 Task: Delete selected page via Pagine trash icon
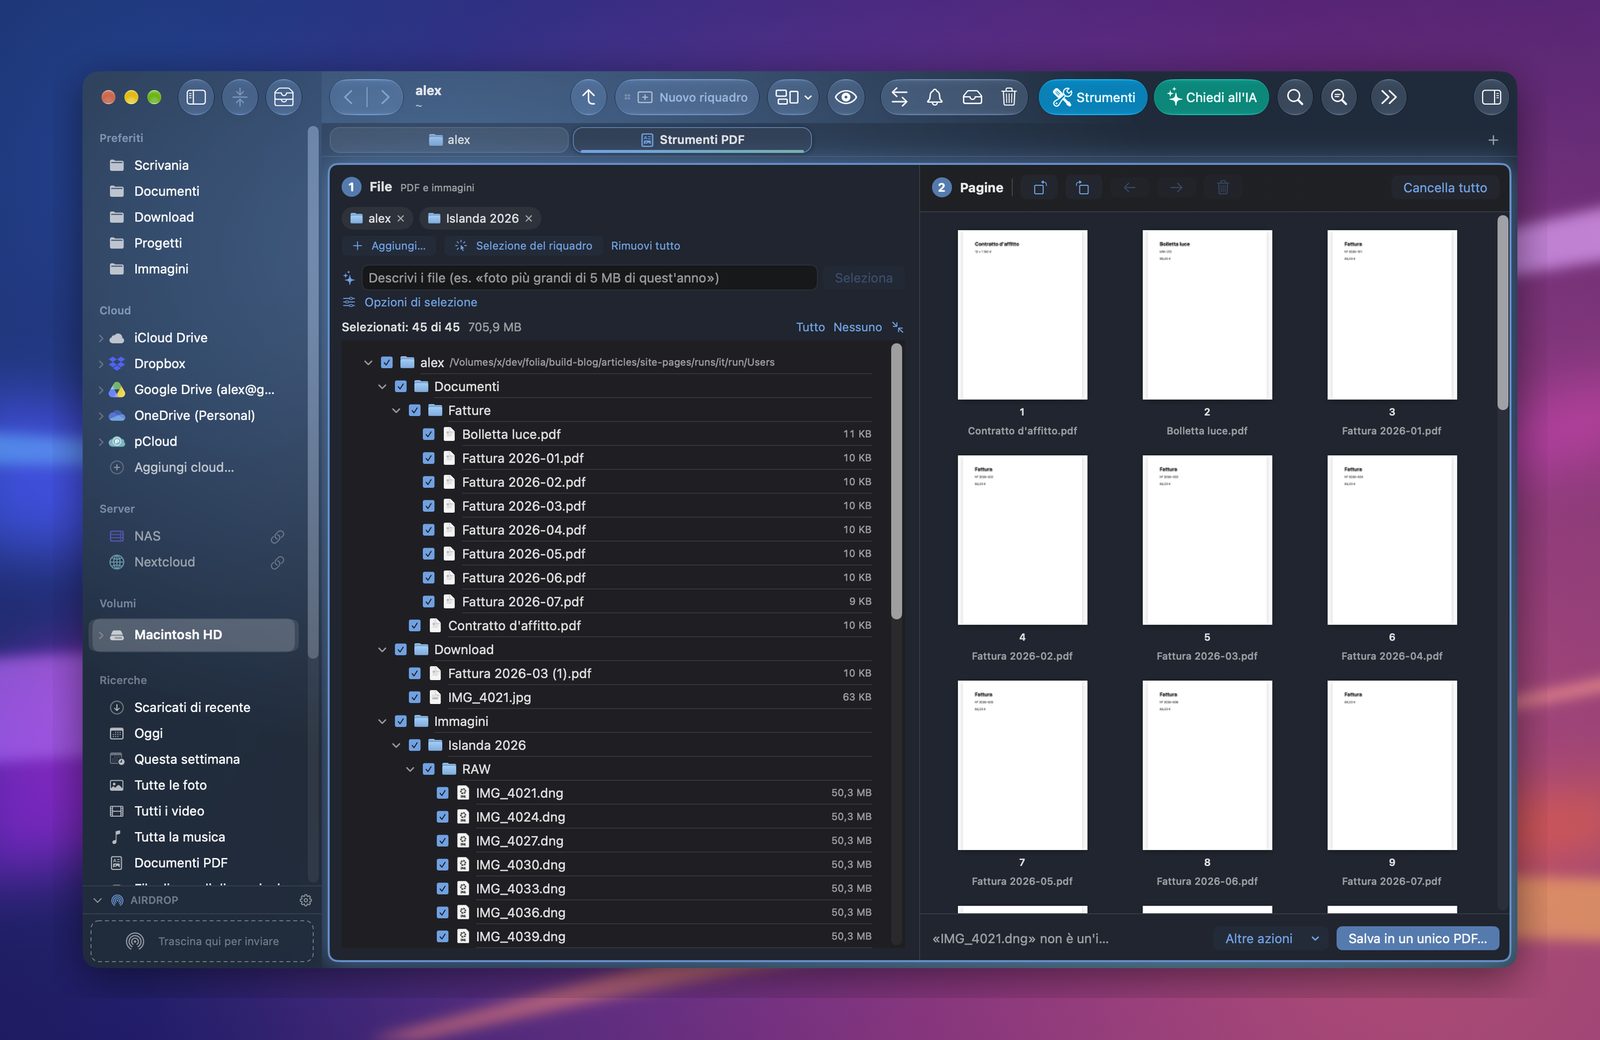[1222, 187]
